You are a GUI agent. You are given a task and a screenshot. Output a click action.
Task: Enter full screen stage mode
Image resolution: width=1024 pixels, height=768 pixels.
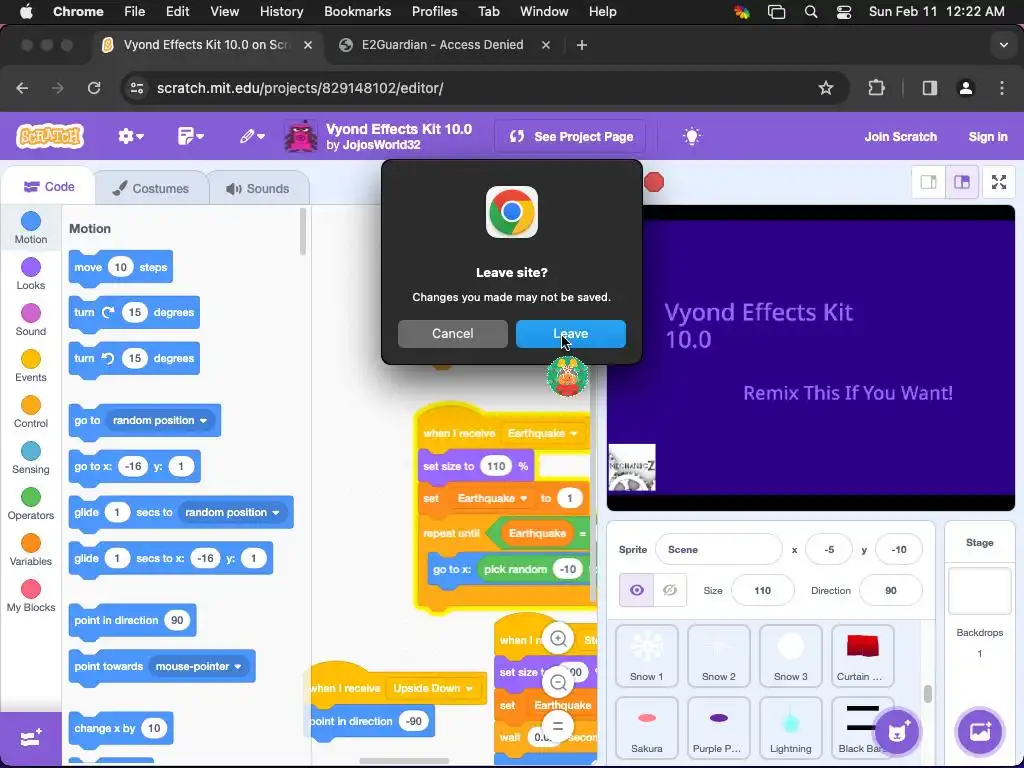[x=999, y=182]
